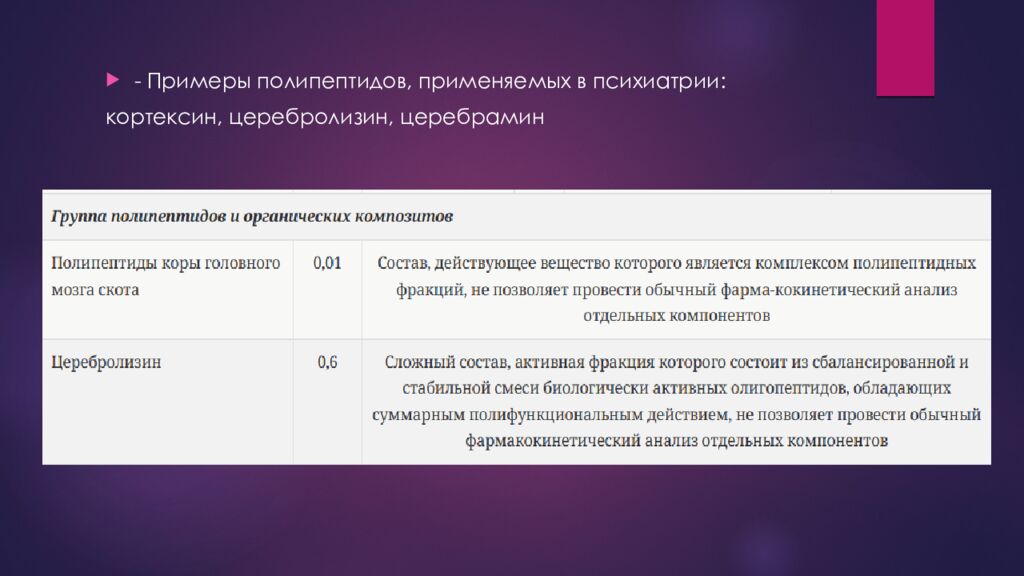
Task: Click the value "0,01" in the table
Action: (x=327, y=263)
